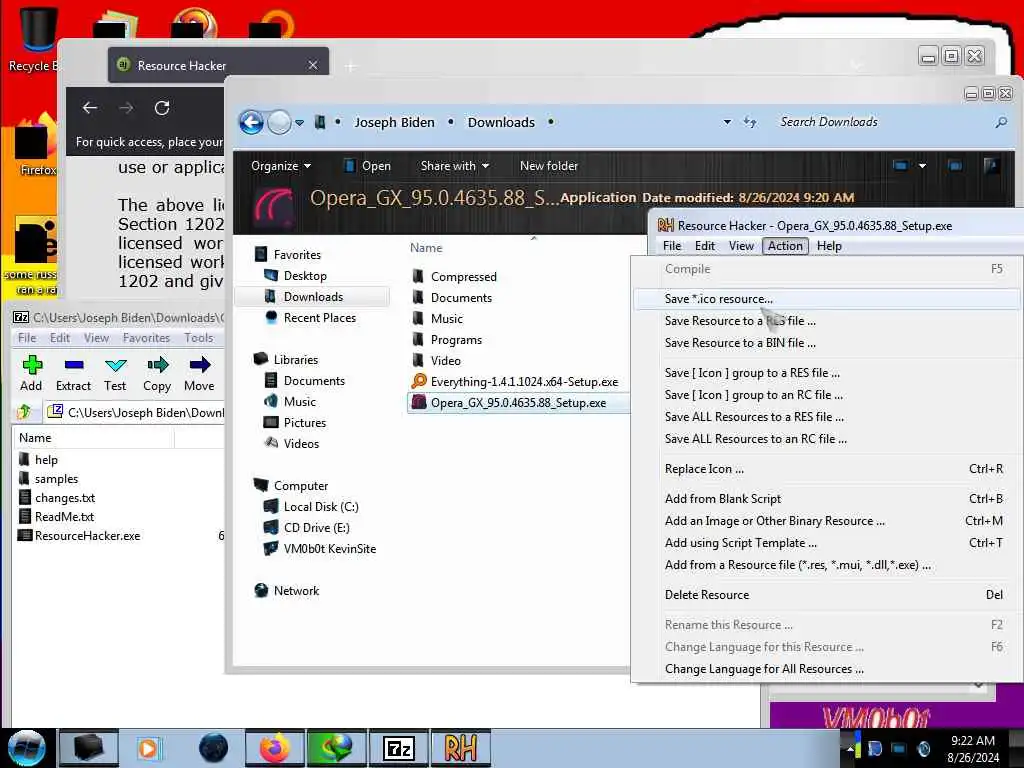The width and height of the screenshot is (1024, 768).
Task: Open media player from the taskbar
Action: (149, 748)
